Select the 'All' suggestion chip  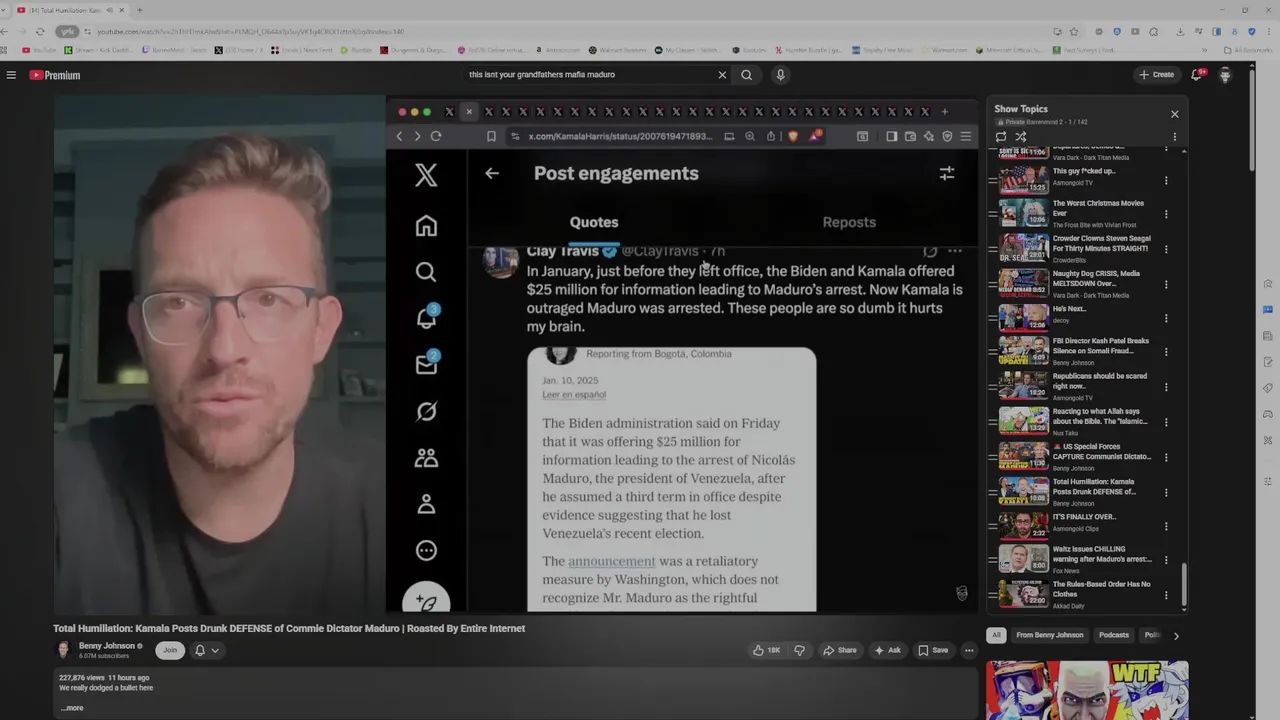click(996, 635)
